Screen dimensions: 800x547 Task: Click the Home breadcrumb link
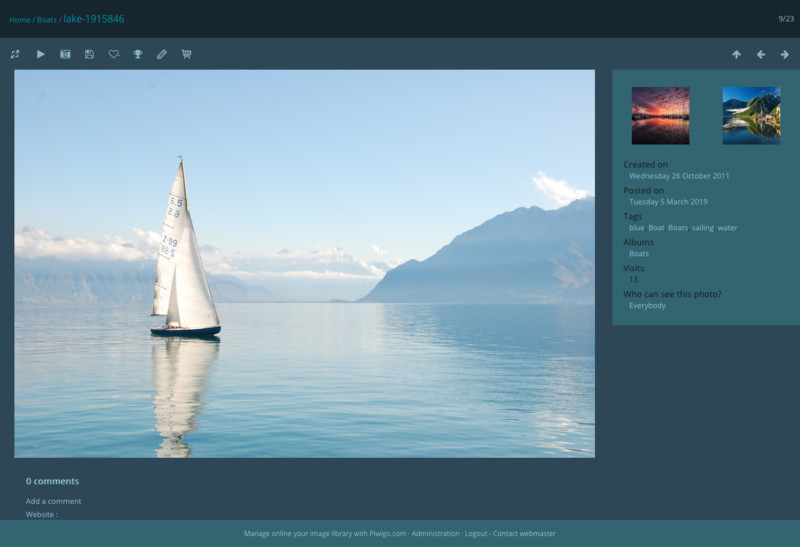tap(19, 20)
